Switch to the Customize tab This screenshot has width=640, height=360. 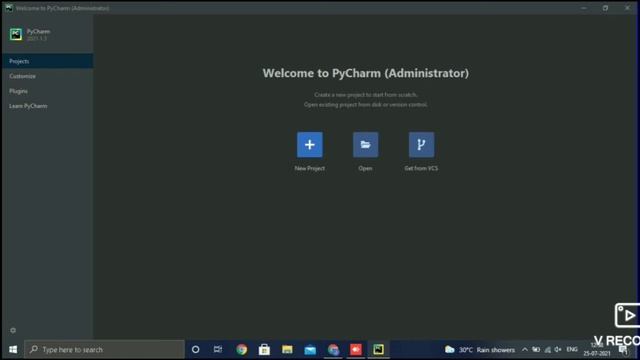pyautogui.click(x=47, y=76)
